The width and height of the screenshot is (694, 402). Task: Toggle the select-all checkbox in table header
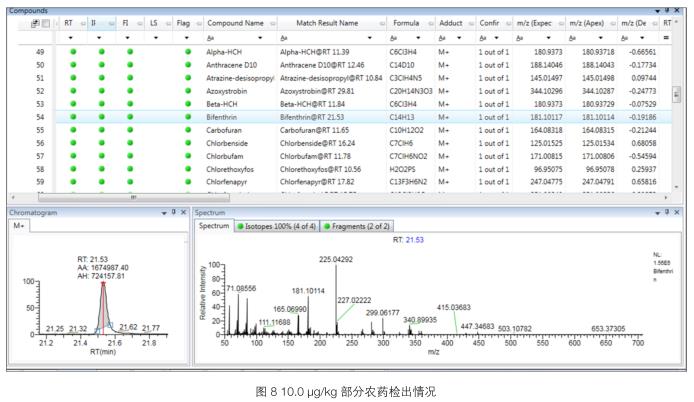pyautogui.click(x=44, y=22)
